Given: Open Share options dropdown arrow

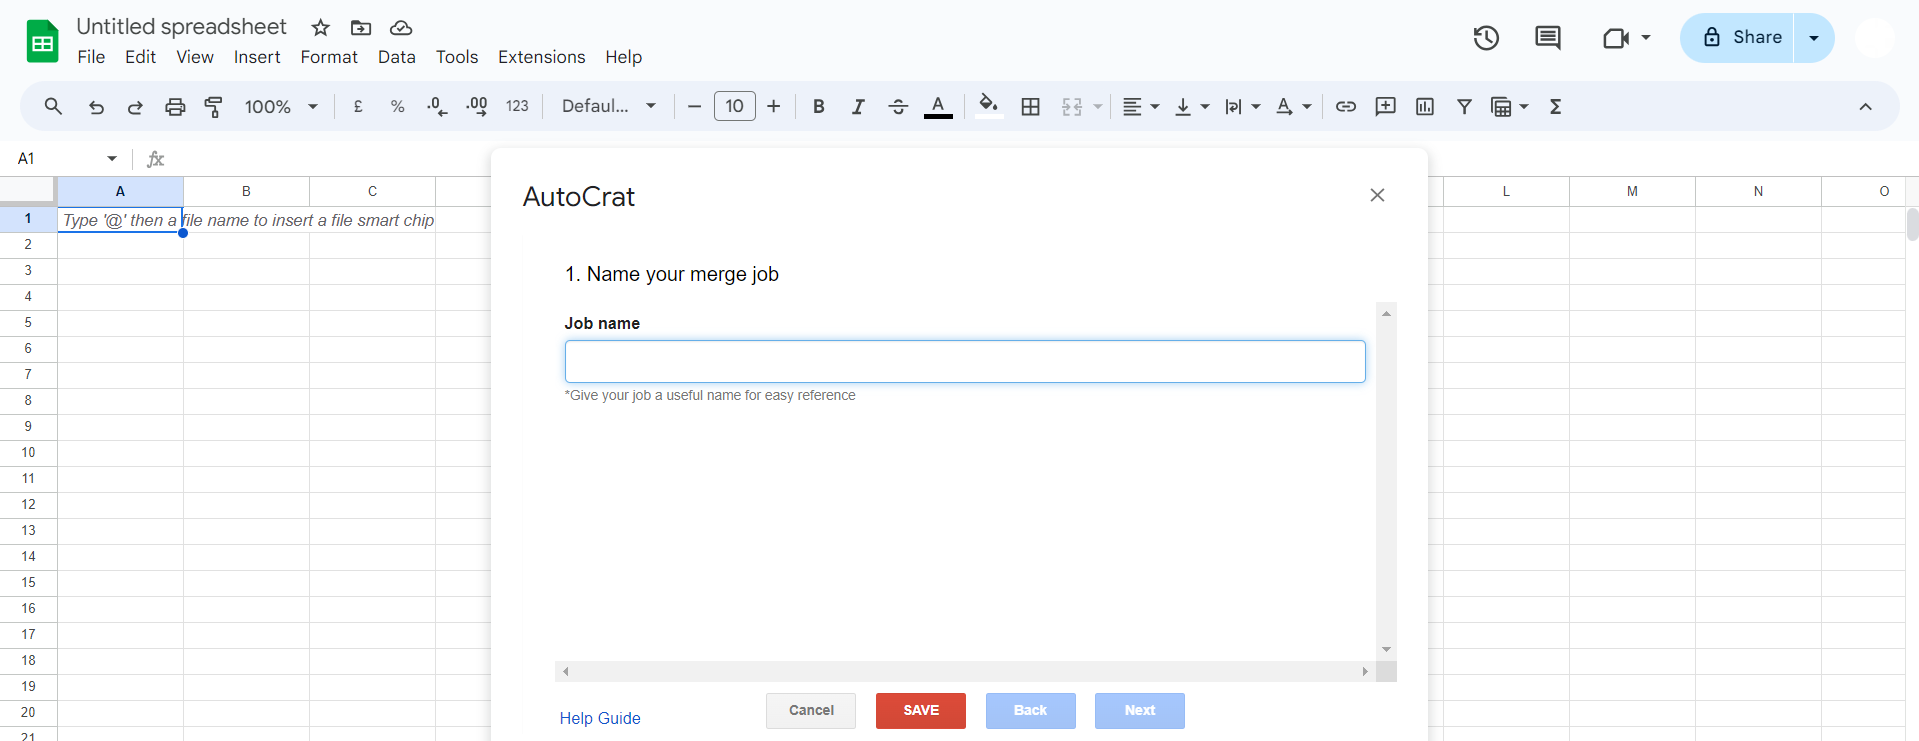Looking at the screenshot, I should point(1814,38).
